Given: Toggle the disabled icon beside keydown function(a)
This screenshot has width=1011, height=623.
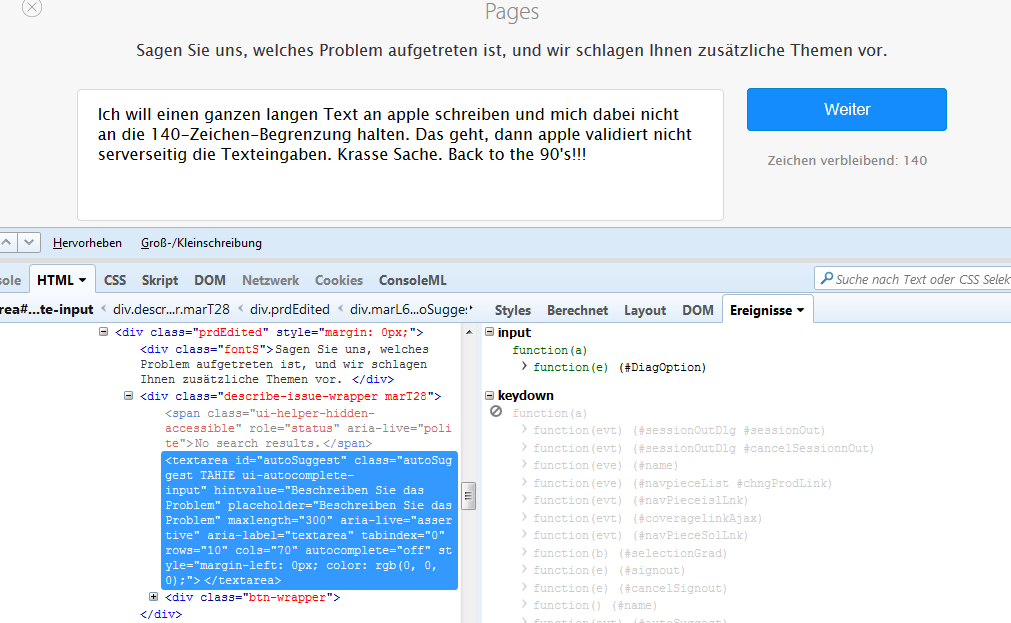Looking at the screenshot, I should [x=496, y=412].
